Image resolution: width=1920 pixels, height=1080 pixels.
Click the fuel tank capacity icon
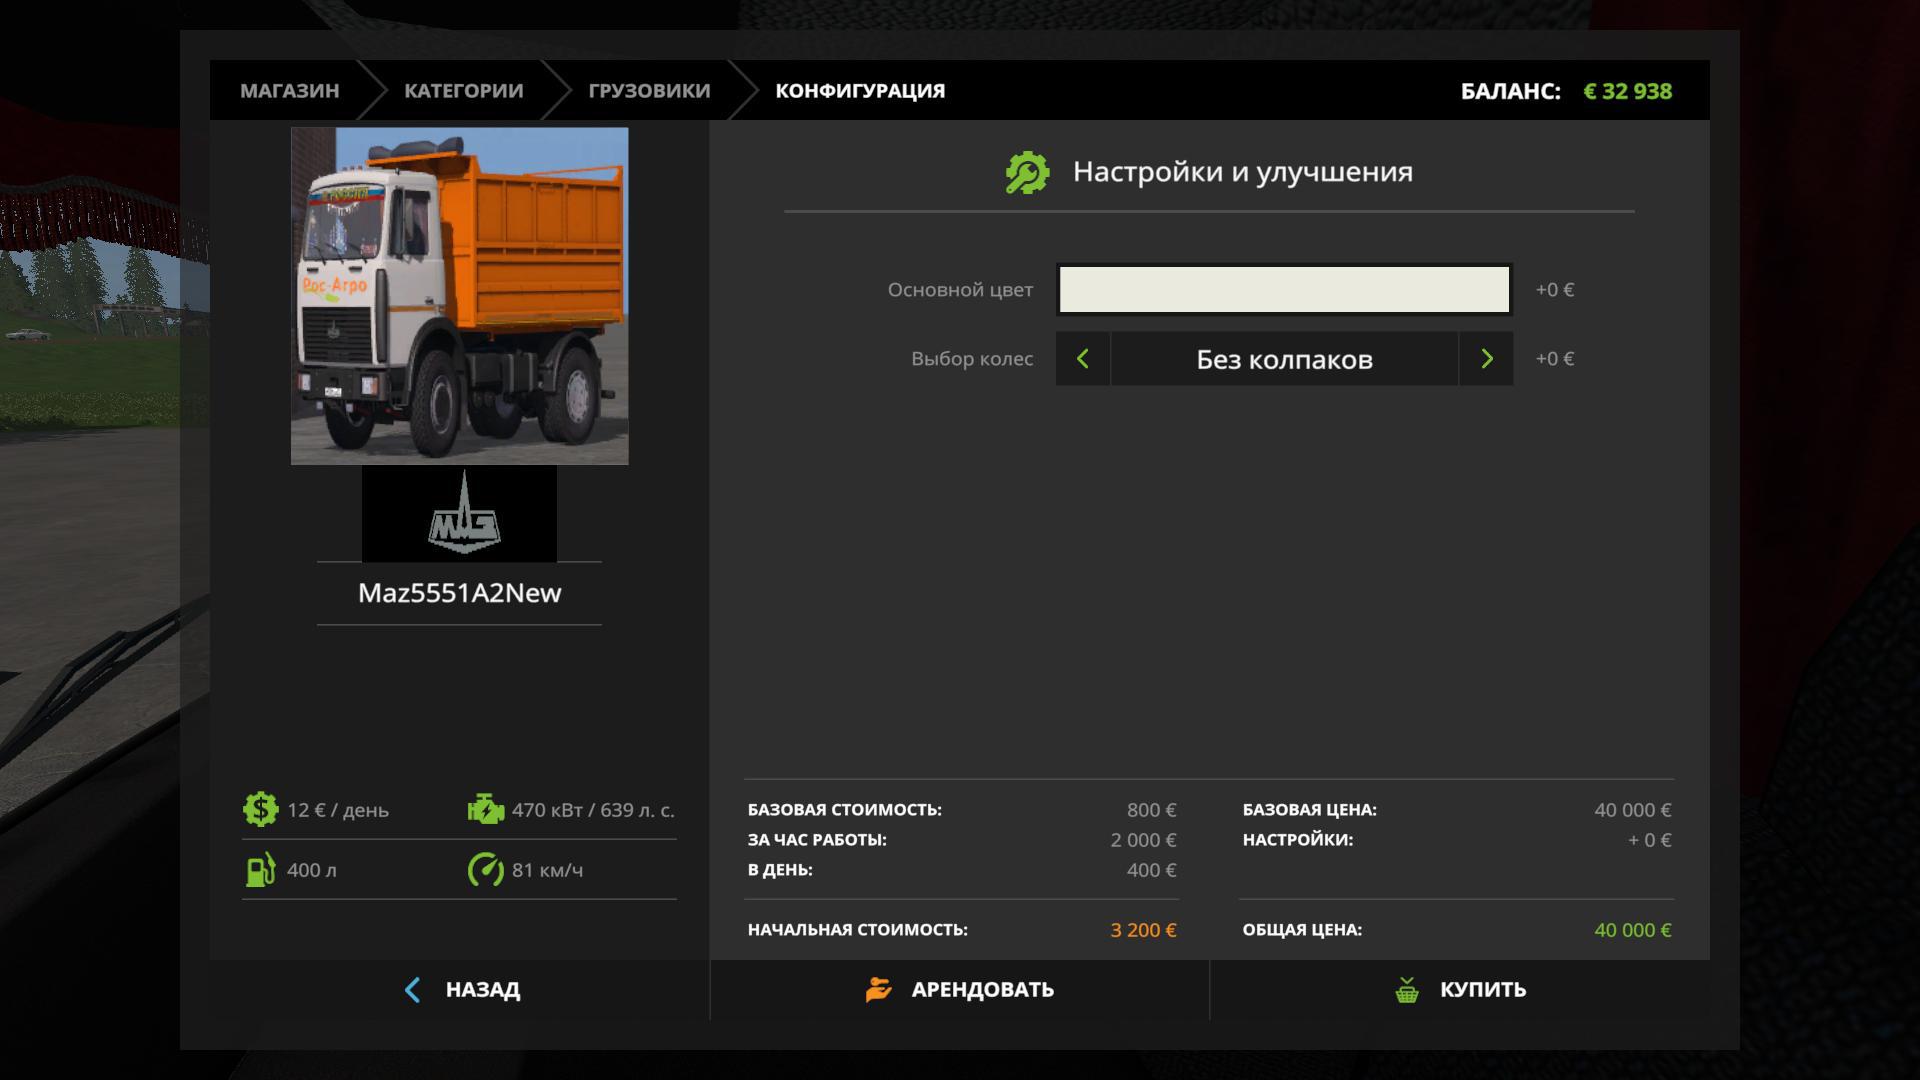click(260, 870)
